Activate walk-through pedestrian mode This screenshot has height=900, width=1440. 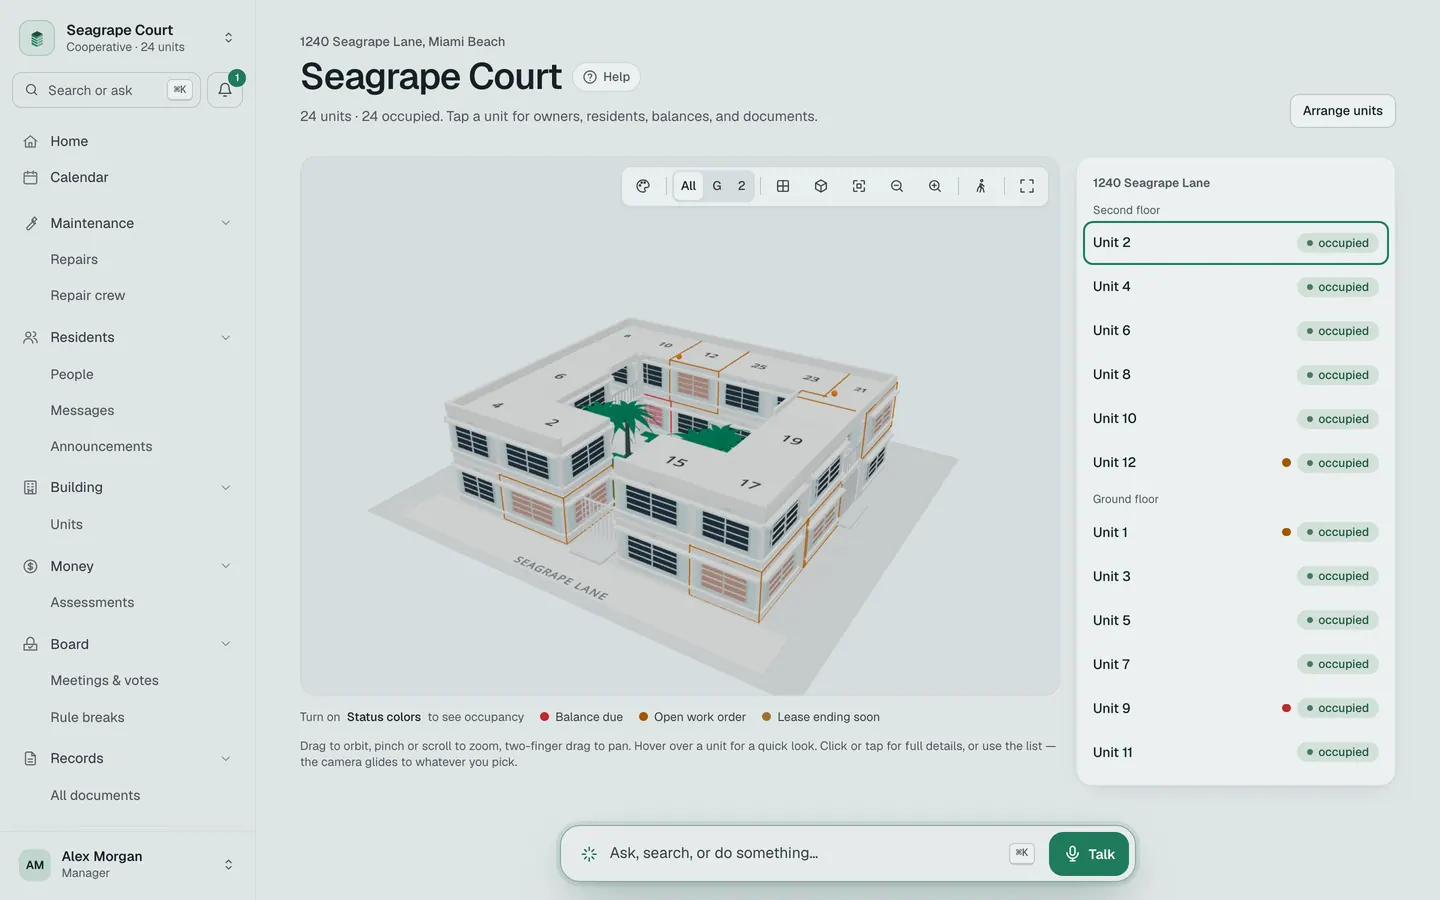click(981, 186)
